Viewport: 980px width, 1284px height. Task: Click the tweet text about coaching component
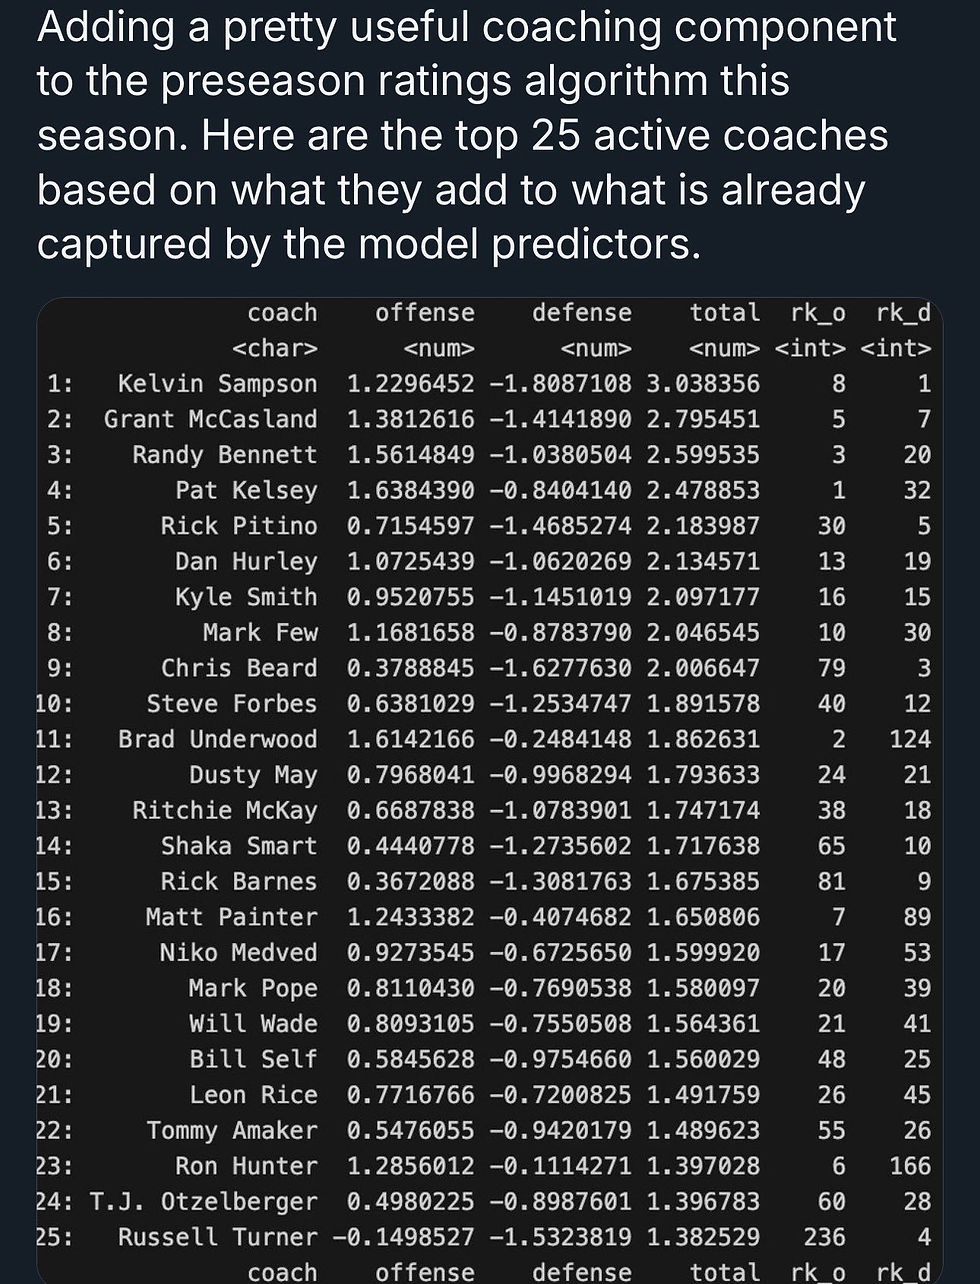coord(465,135)
